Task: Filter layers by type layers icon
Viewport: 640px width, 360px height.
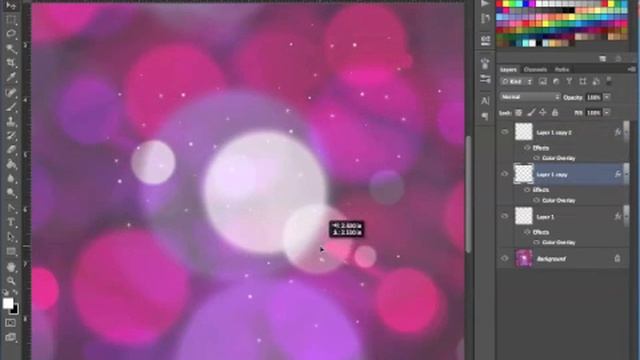Action: pyautogui.click(x=569, y=82)
